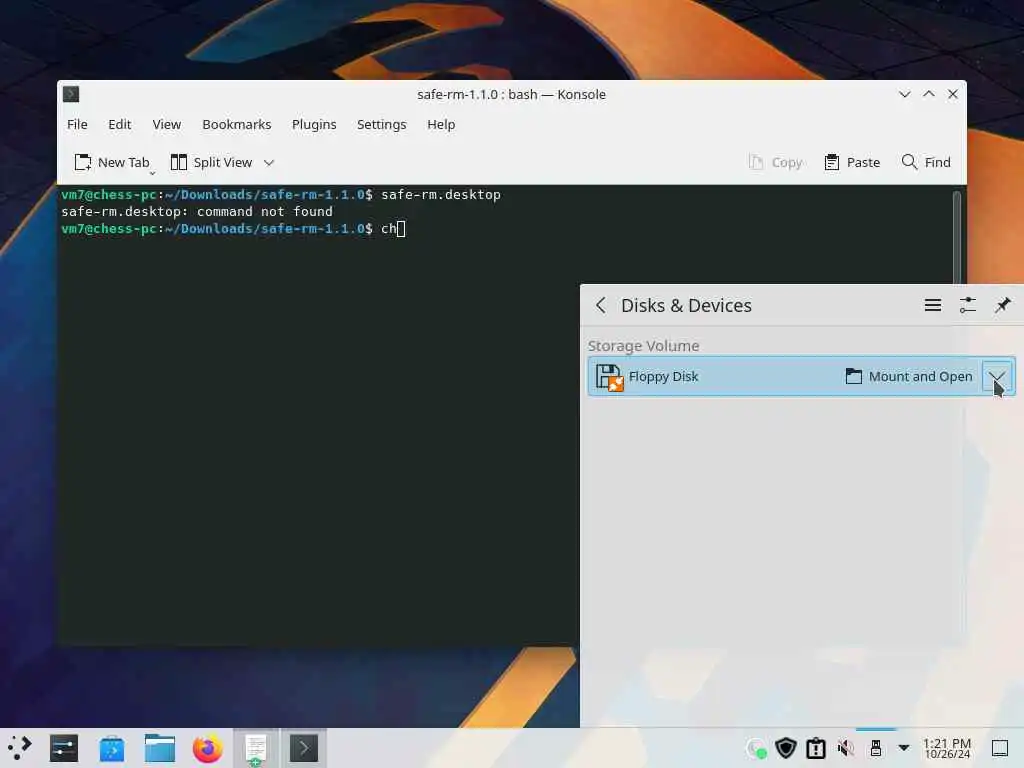Open Dolphin file manager from taskbar

(159, 748)
